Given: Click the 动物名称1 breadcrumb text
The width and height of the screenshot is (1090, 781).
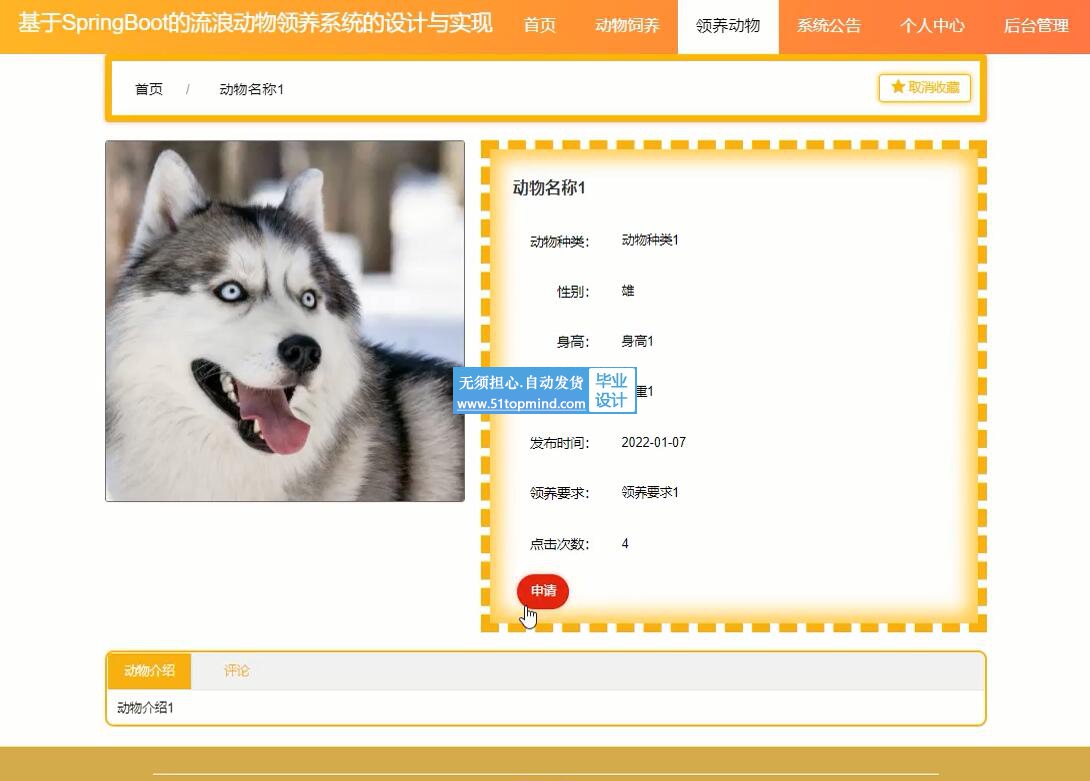Looking at the screenshot, I should [252, 89].
